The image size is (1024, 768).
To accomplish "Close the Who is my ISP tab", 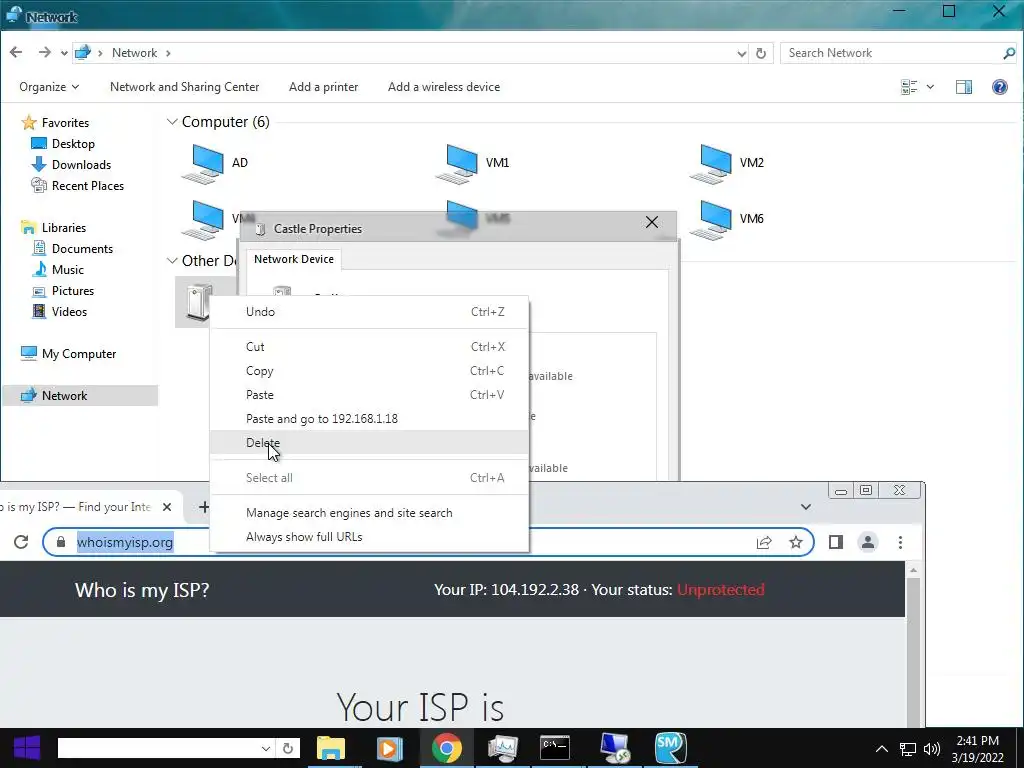I will [x=167, y=507].
